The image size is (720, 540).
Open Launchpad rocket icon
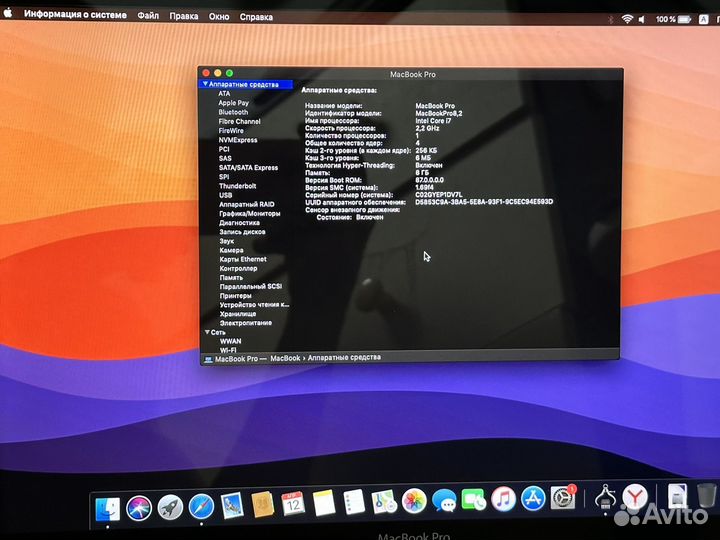170,507
